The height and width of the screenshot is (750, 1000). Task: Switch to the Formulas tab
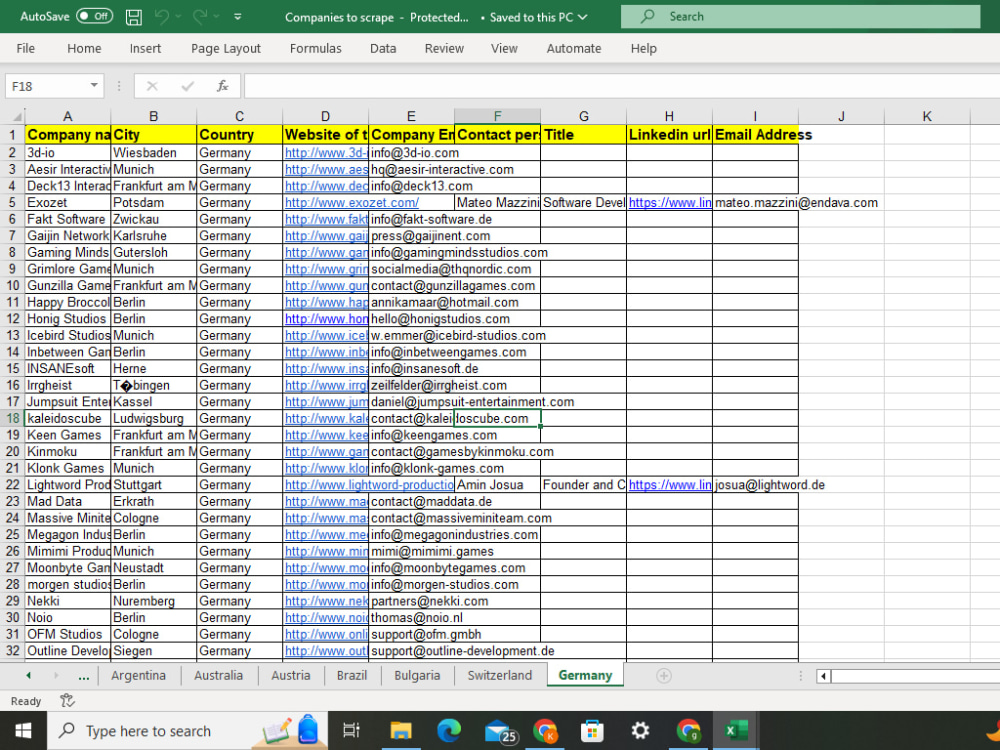click(316, 48)
